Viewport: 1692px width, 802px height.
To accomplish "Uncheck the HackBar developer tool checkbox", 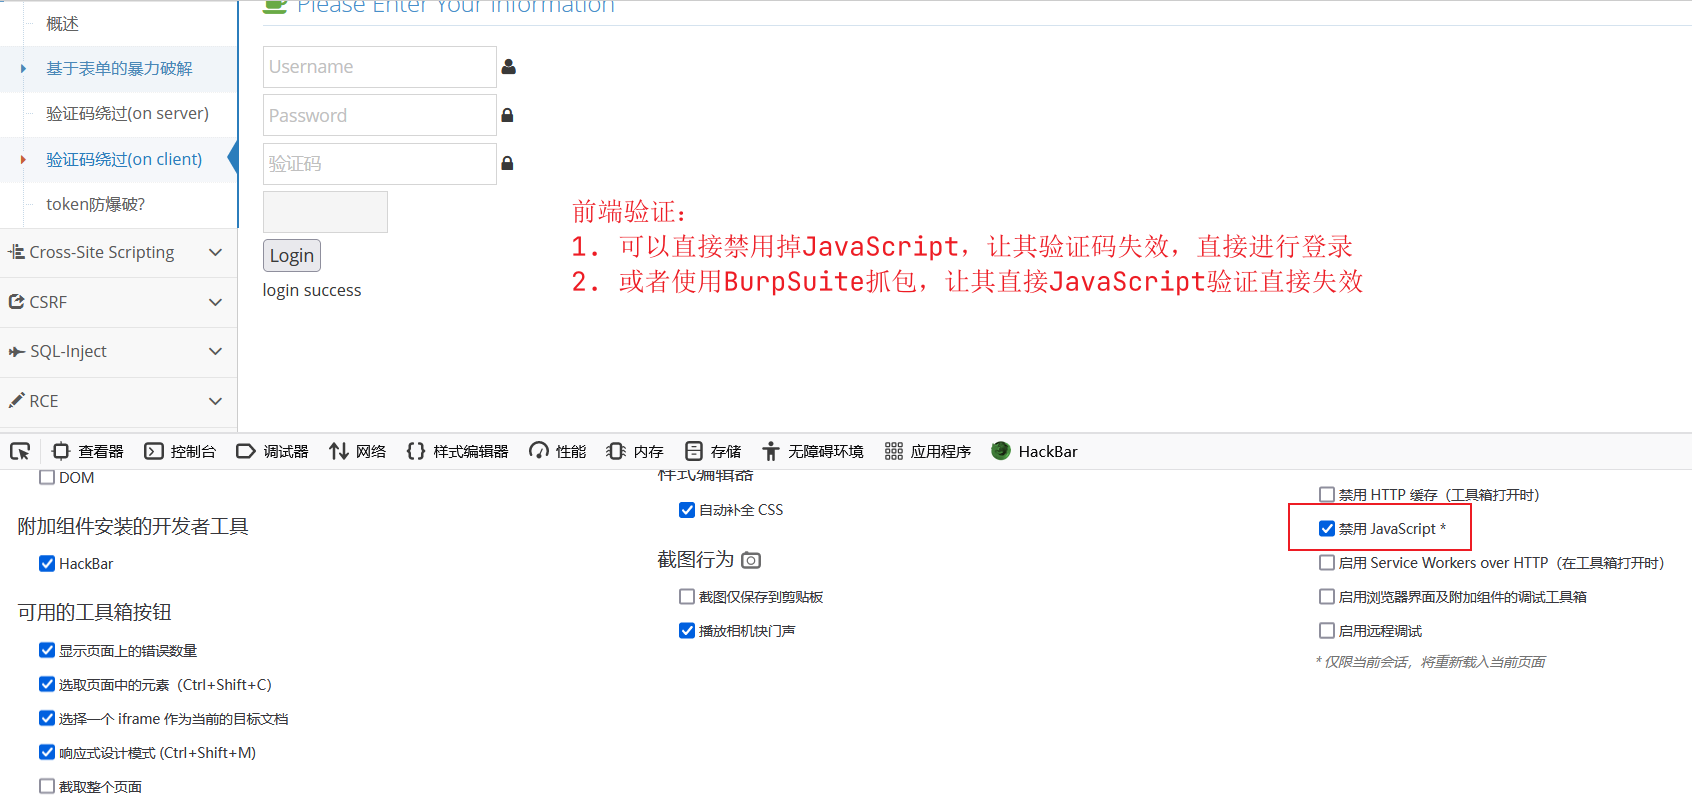I will pos(47,563).
